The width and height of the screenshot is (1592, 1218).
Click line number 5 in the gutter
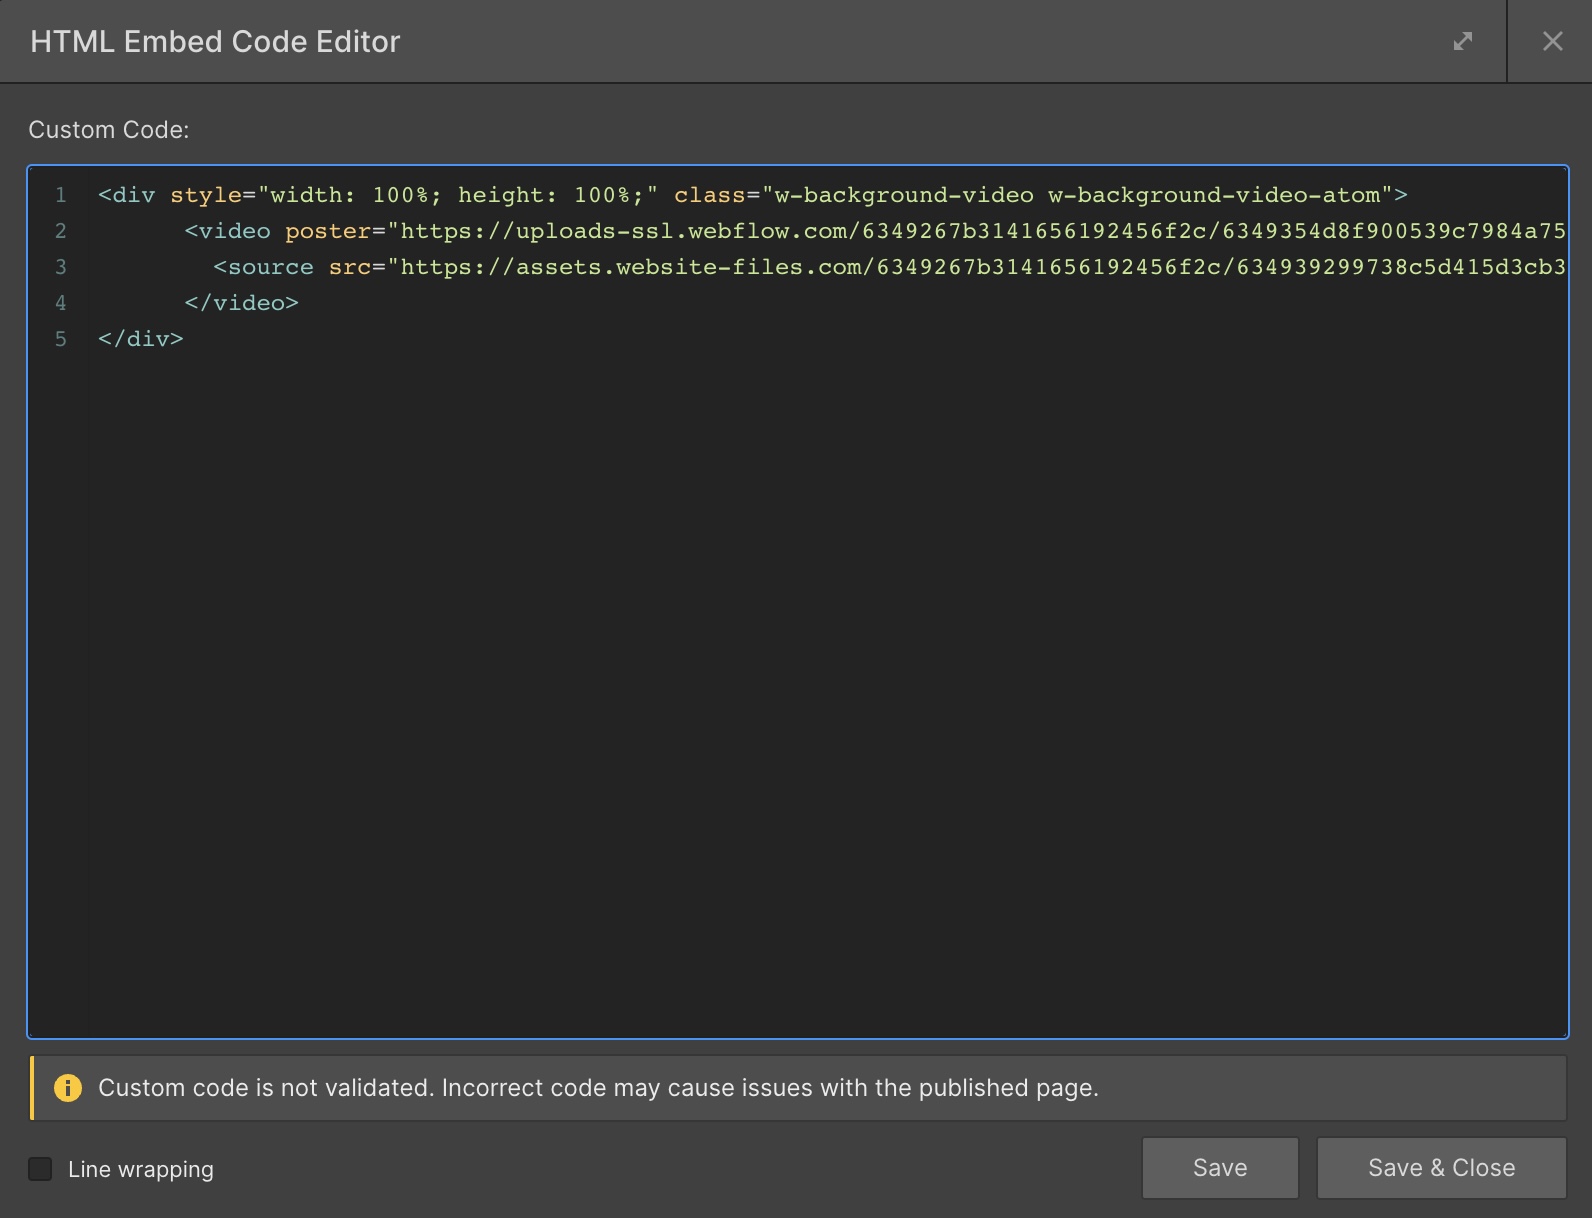61,339
